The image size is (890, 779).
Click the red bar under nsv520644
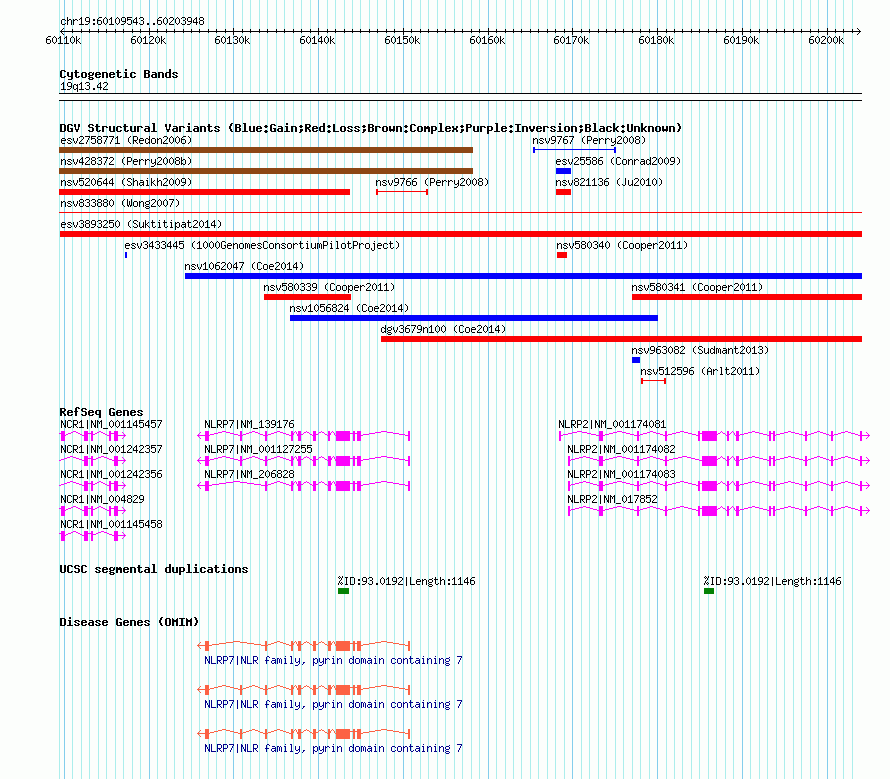tap(204, 192)
